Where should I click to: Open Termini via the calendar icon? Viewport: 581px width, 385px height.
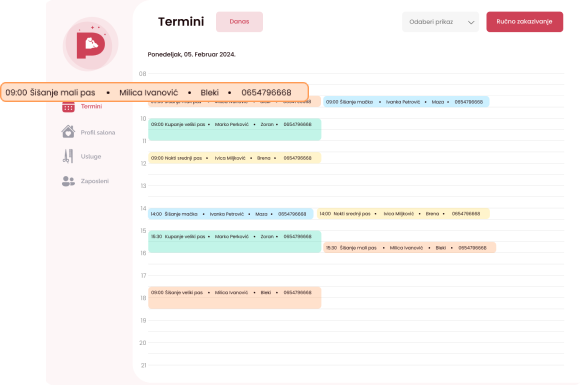(x=68, y=107)
